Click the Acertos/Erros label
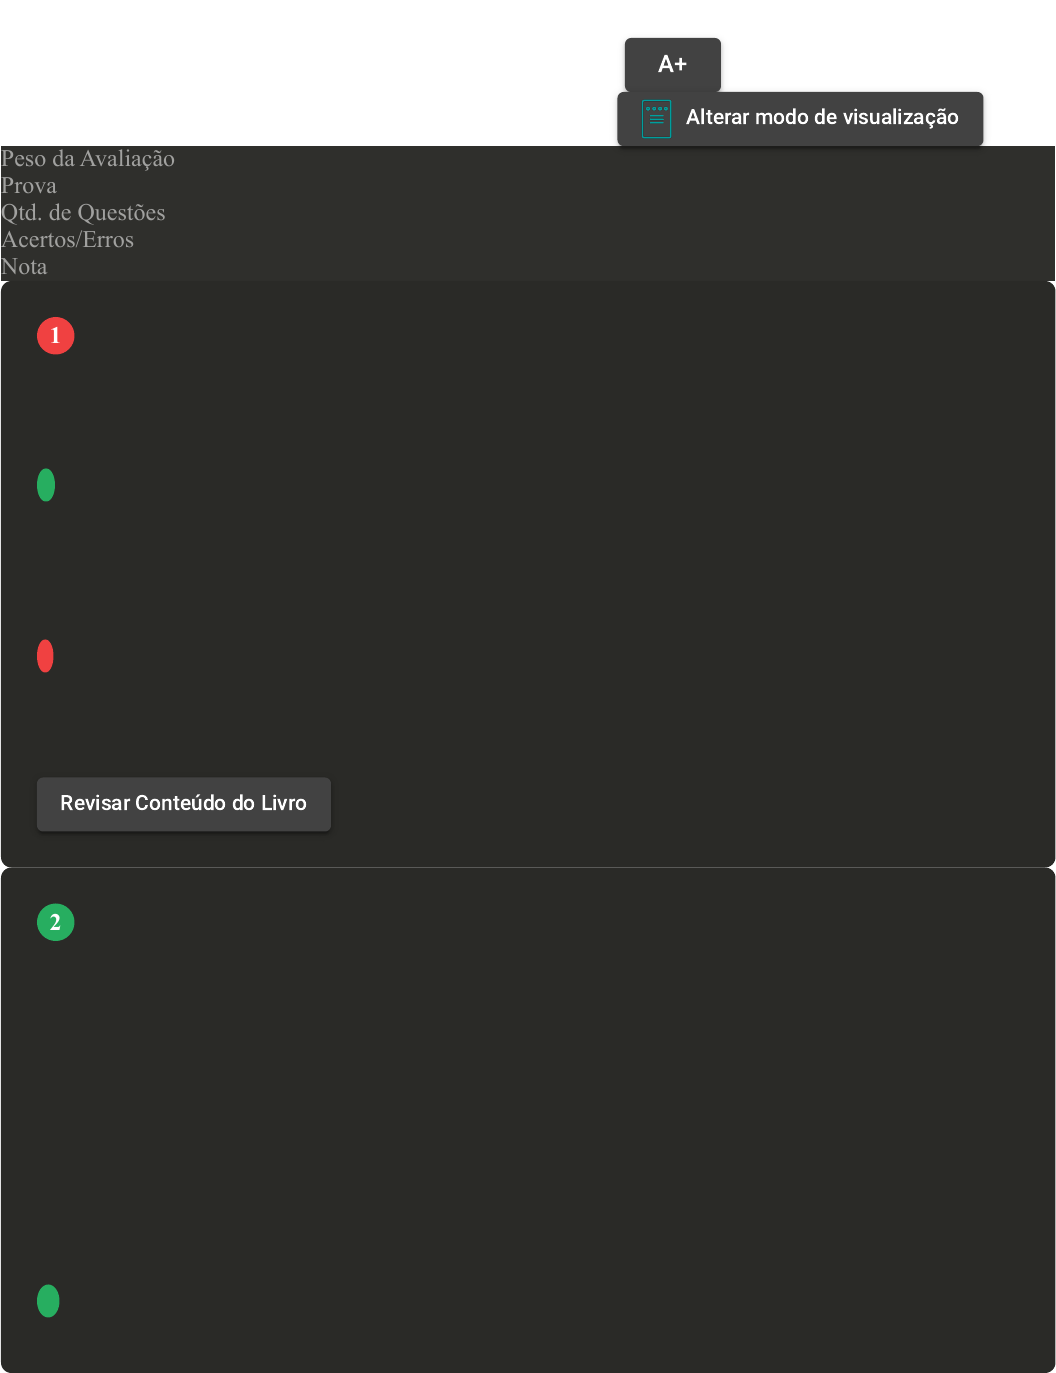 point(68,240)
